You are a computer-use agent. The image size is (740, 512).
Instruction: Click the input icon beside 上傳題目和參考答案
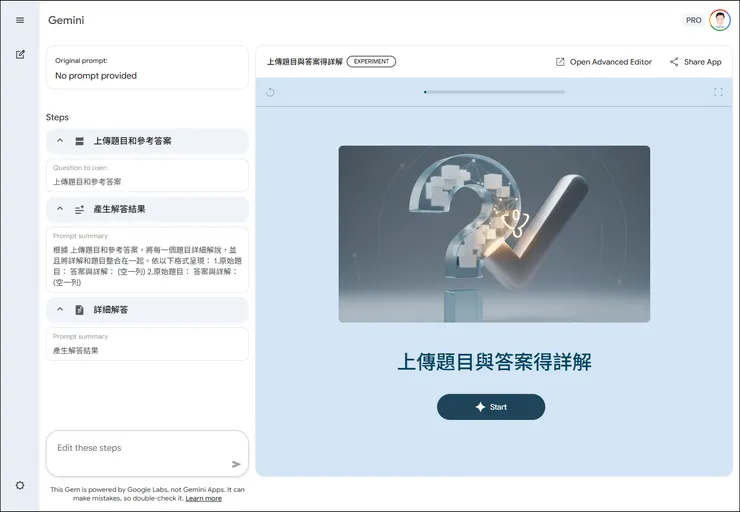79,141
